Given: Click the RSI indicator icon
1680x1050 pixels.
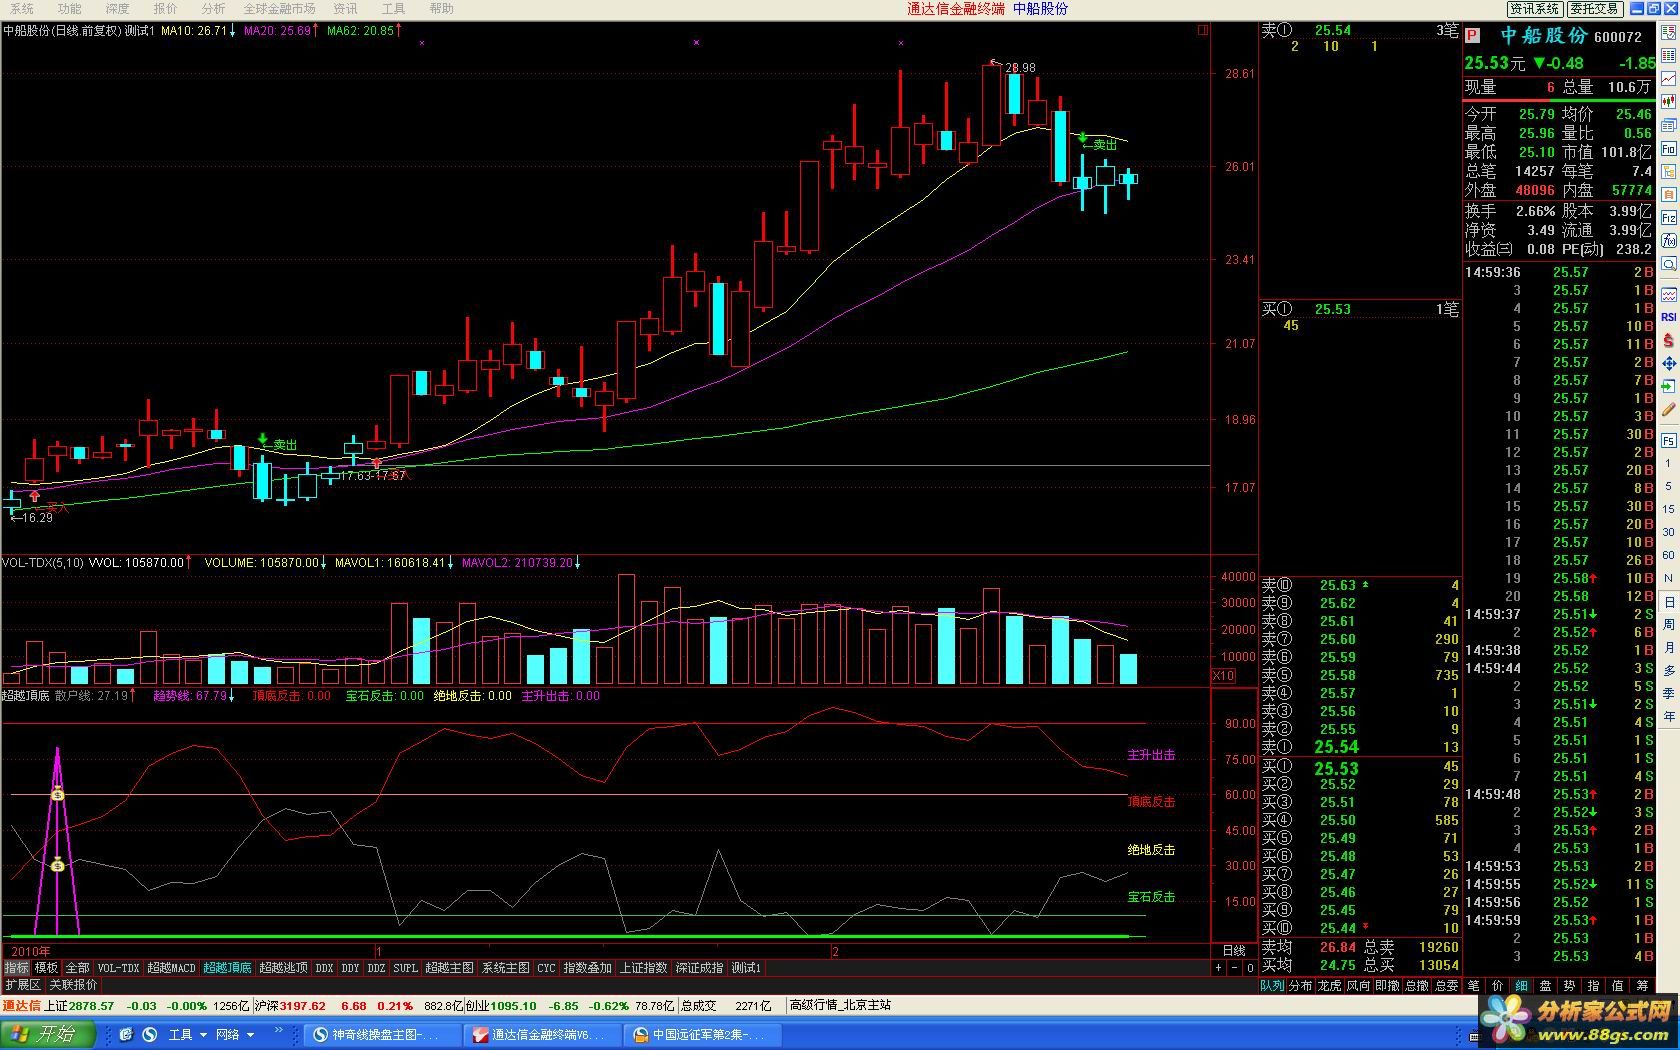Looking at the screenshot, I should (1669, 317).
